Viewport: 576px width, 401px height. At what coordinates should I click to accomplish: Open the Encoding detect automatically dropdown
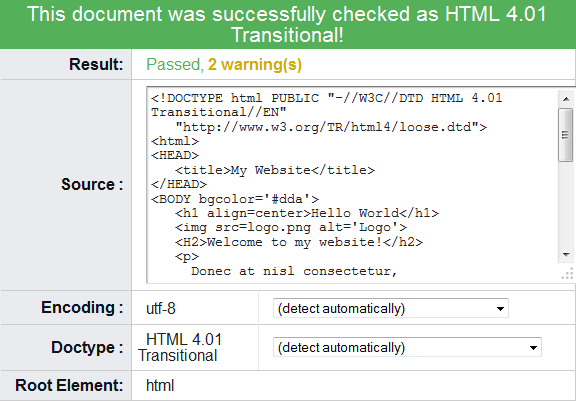[x=390, y=308]
